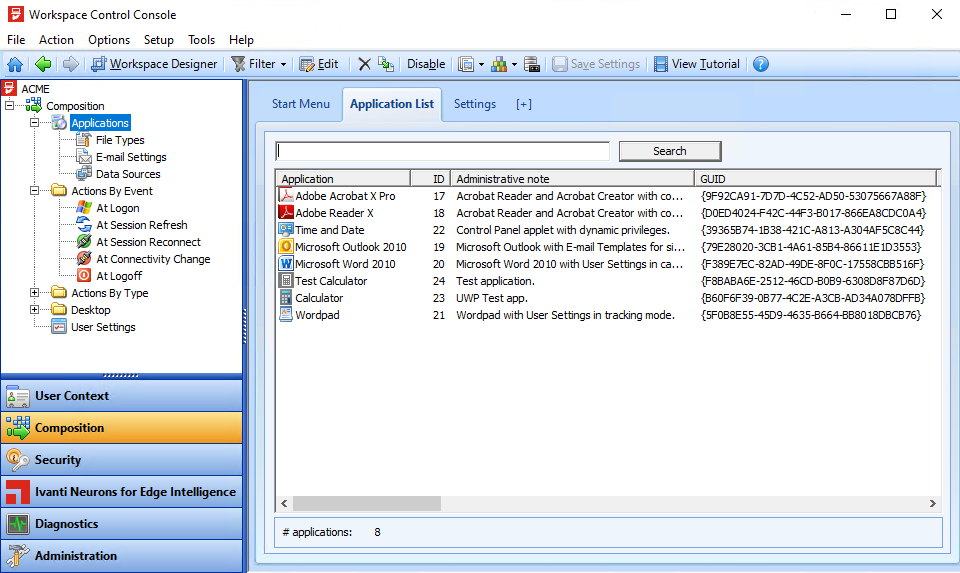Open Workspace Designer from toolbar

point(154,64)
